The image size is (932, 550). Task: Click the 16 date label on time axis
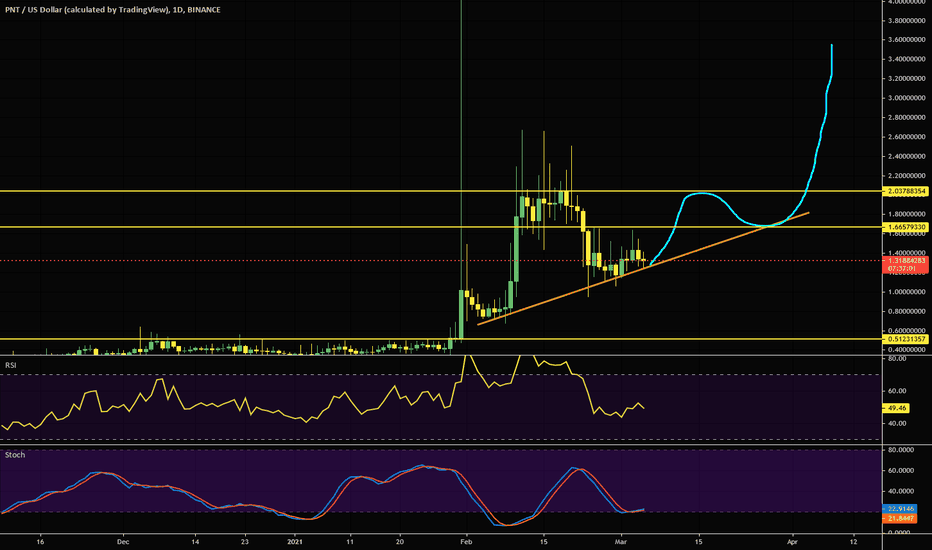point(40,542)
